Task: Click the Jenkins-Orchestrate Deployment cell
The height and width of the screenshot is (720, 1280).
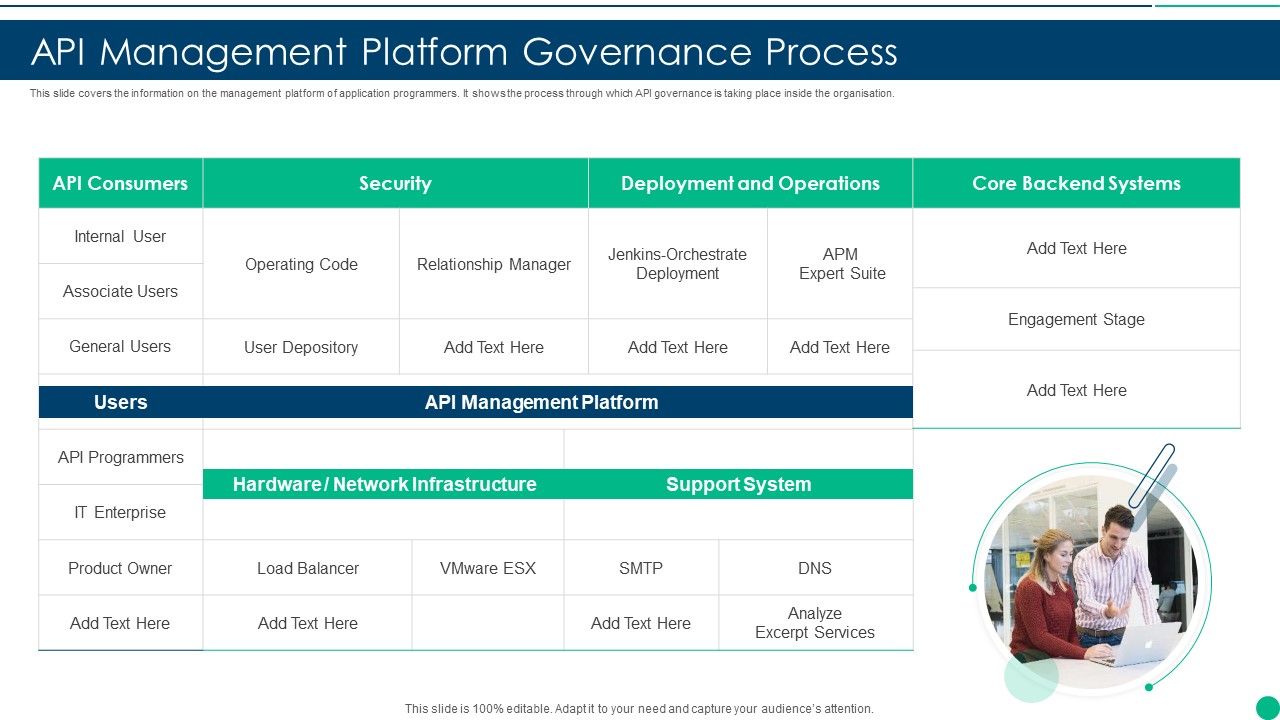Action: pos(677,264)
